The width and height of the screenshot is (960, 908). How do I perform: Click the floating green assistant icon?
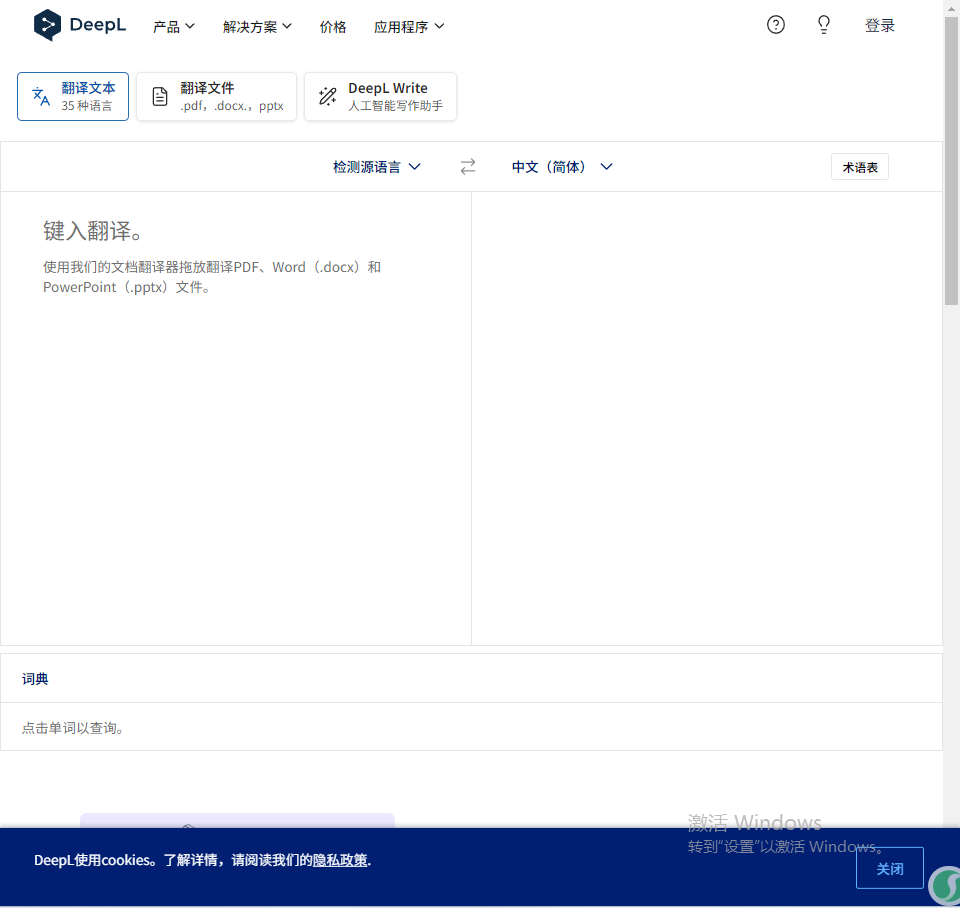945,885
